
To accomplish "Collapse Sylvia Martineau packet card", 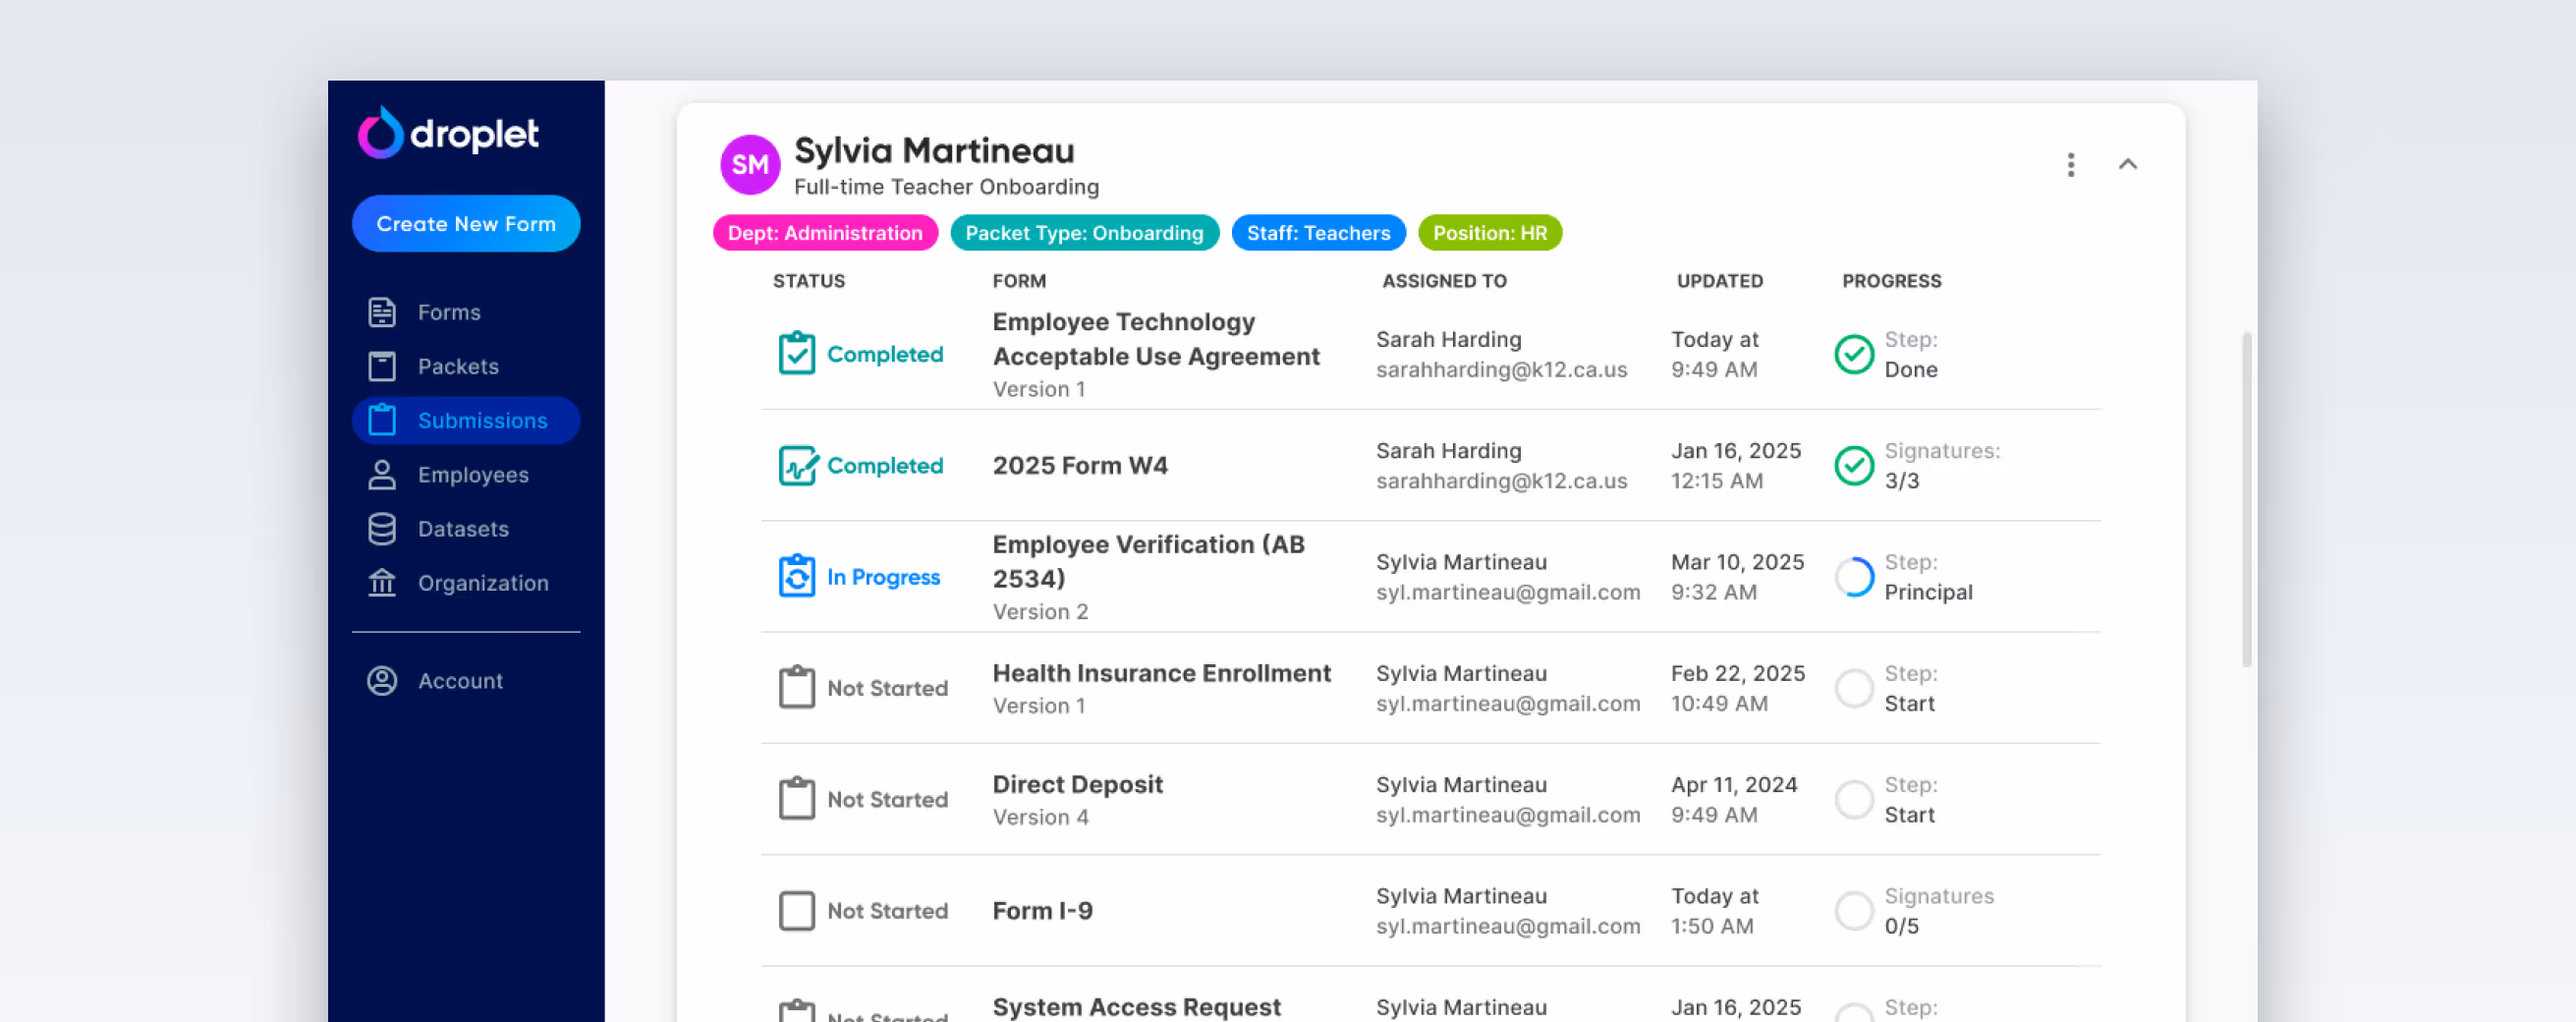I will 2128,165.
